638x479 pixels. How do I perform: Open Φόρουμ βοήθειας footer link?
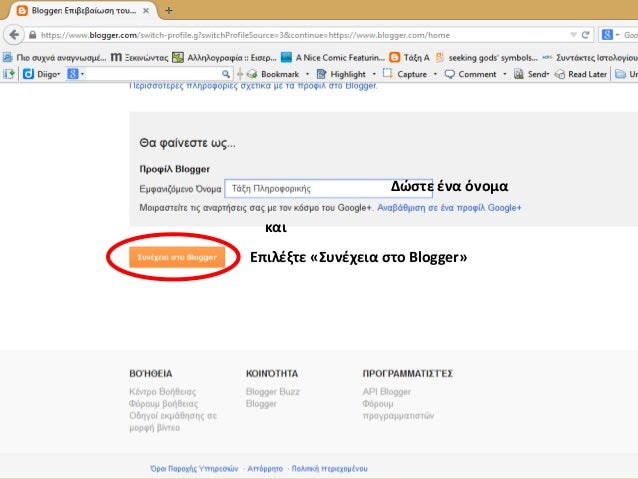(x=163, y=404)
